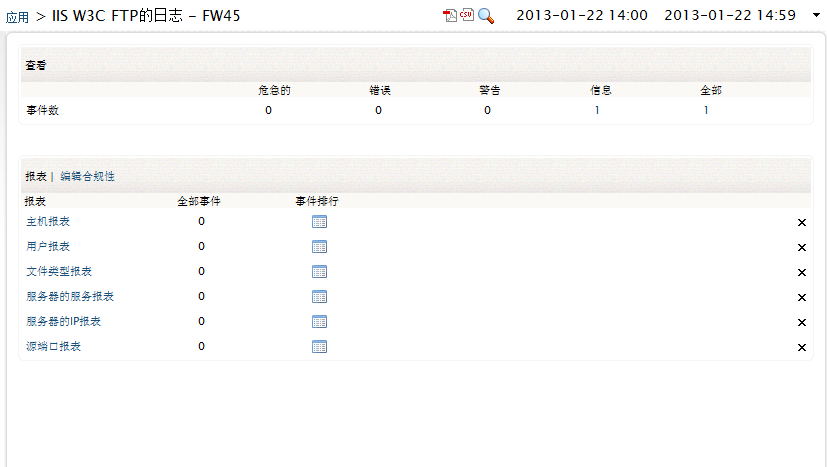The image size is (827, 467).
Task: Open the 用户报表 report
Action: coord(48,246)
